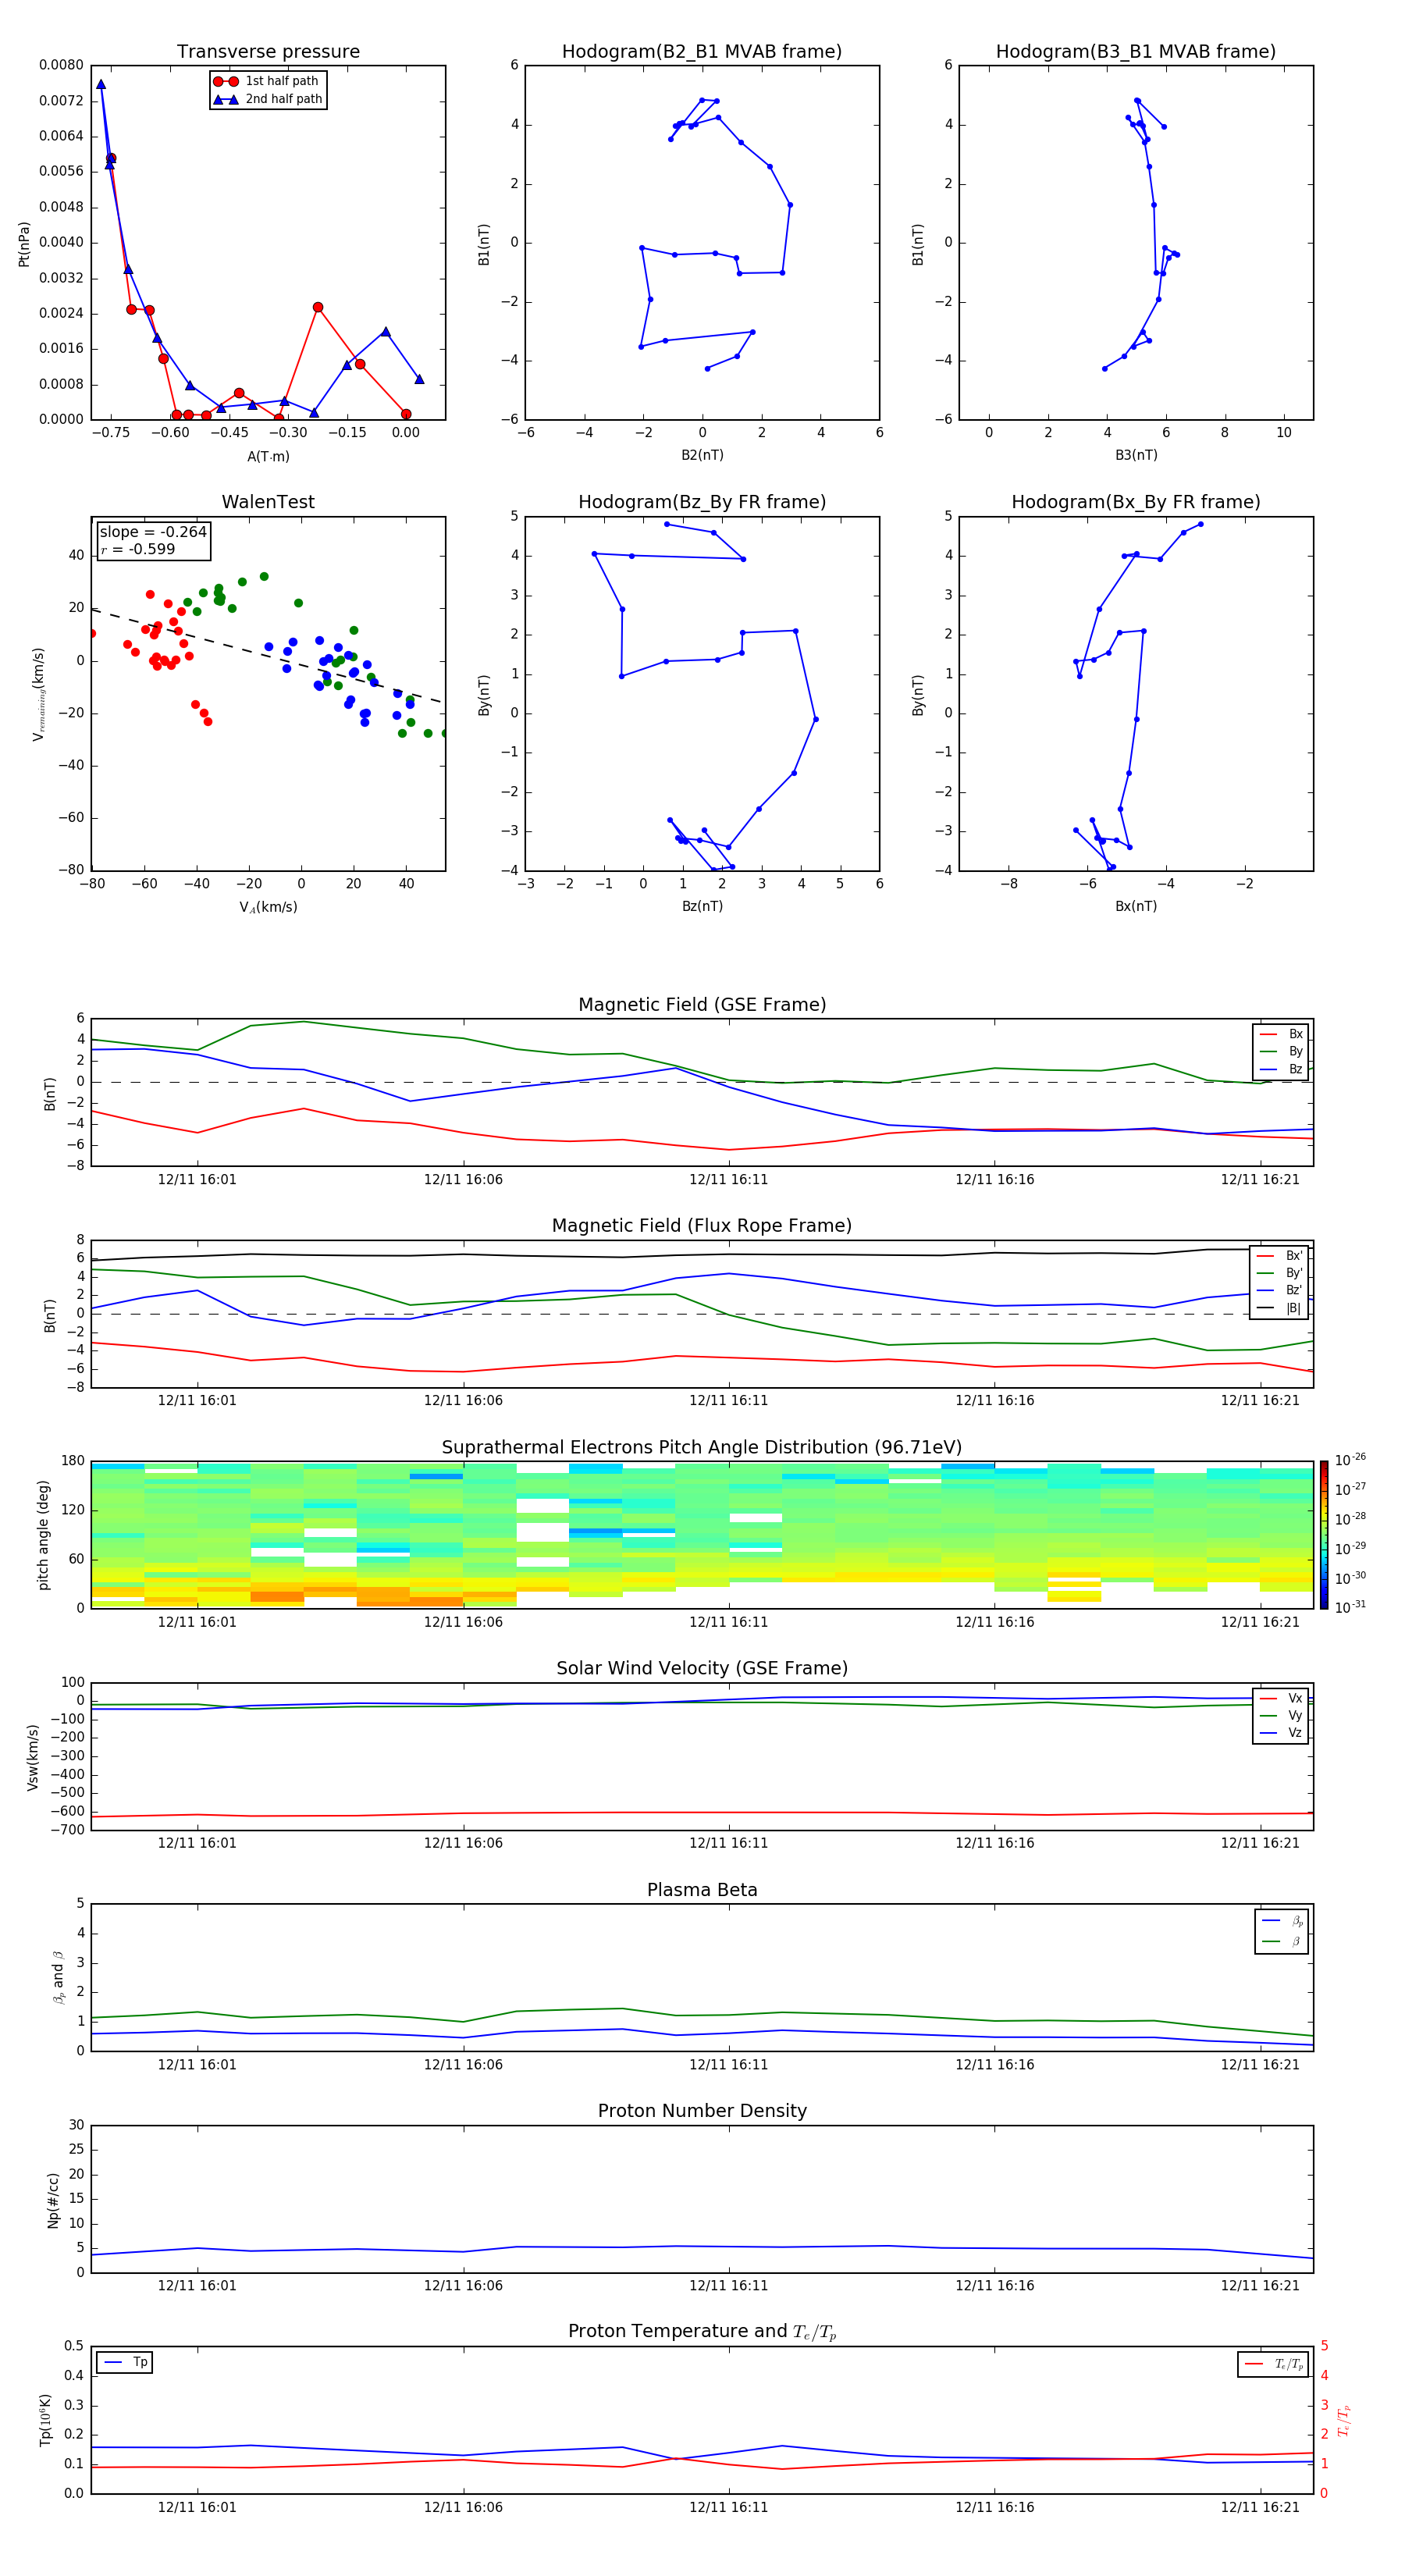Click 'Hodogram(B3_B1 MVAB frame)' title
The width and height of the screenshot is (1405, 2576).
1136,52
